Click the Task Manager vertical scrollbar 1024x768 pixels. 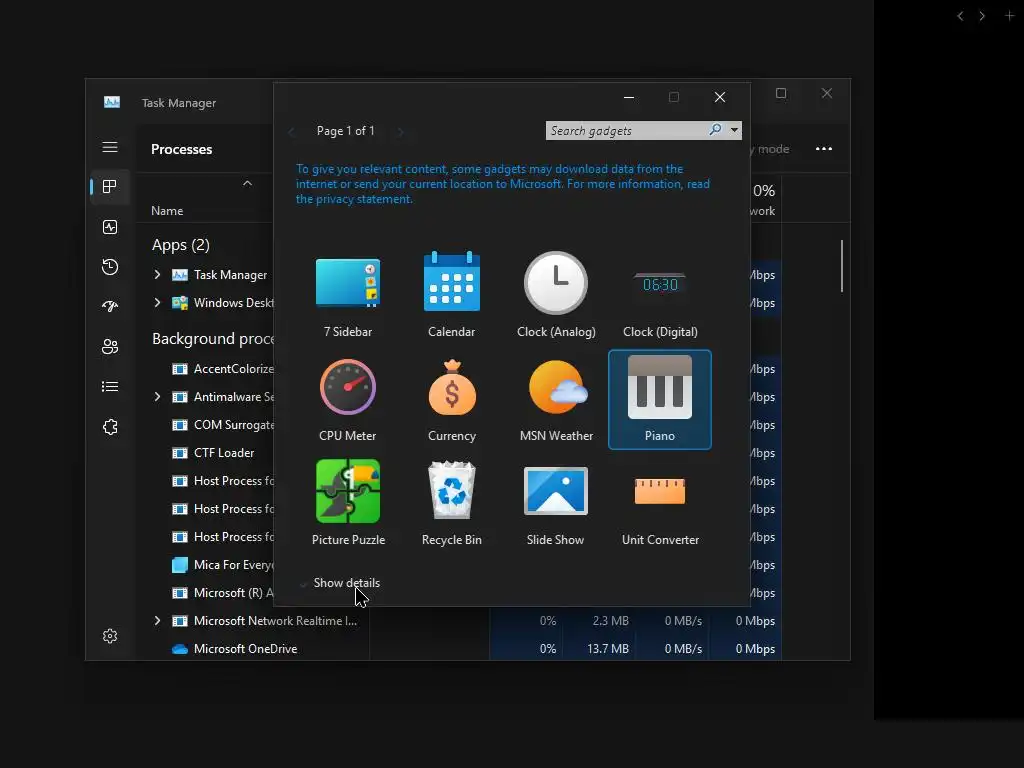[842, 266]
